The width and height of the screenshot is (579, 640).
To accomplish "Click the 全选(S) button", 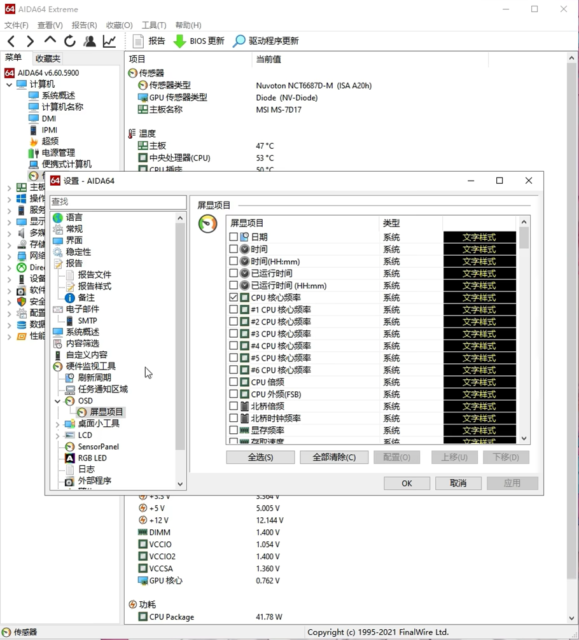I will tap(260, 457).
